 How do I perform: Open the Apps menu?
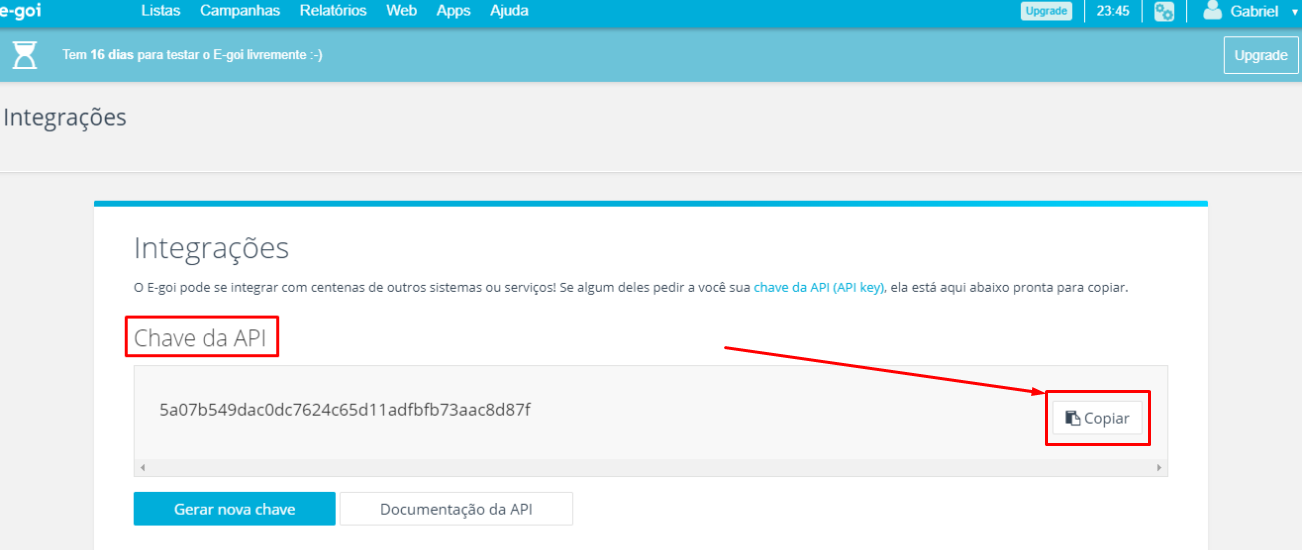(x=453, y=11)
